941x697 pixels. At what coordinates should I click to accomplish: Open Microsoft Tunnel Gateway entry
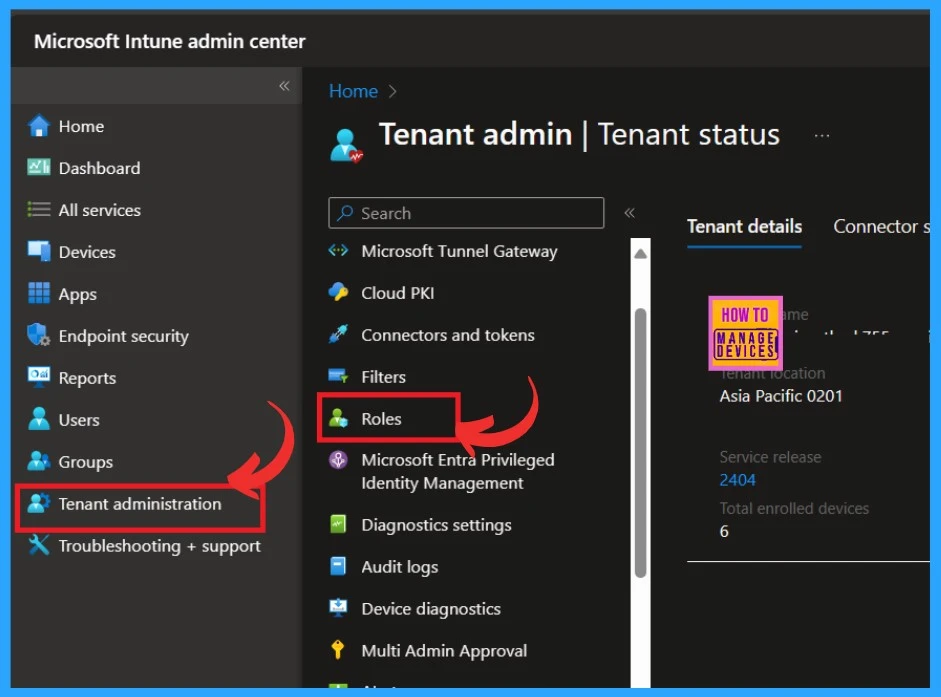459,251
